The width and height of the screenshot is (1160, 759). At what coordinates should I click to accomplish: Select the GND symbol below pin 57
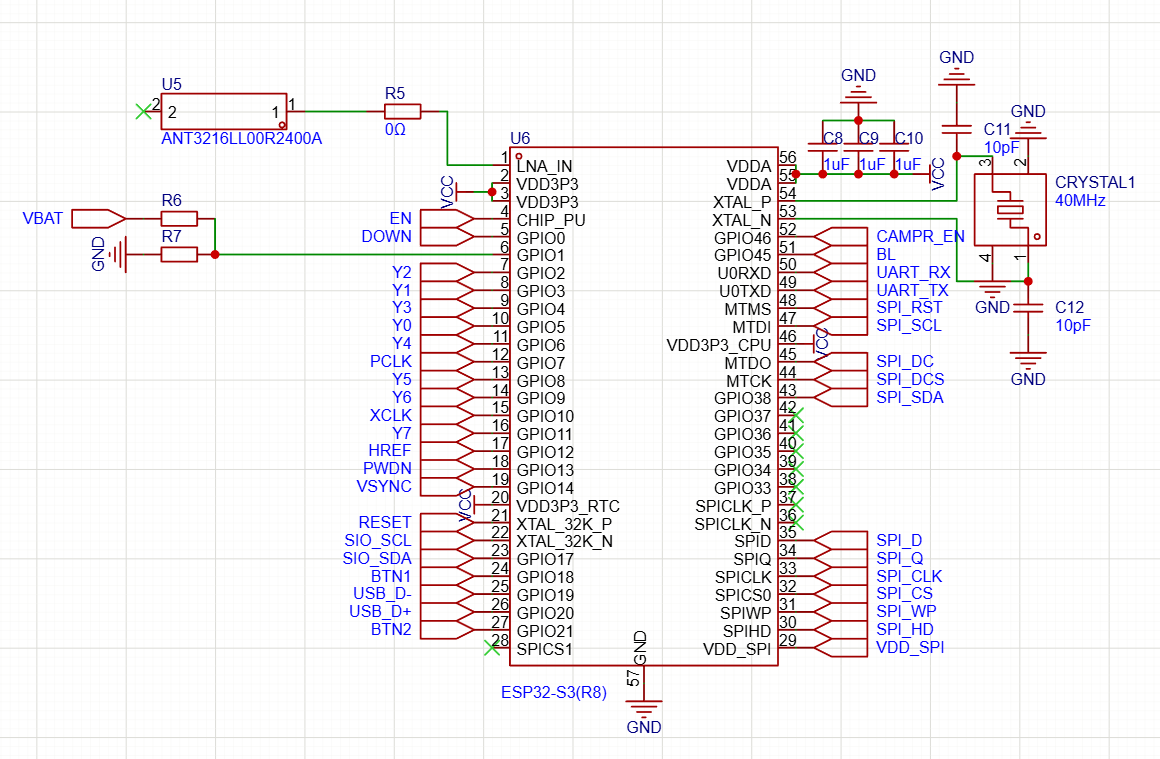coord(644,708)
